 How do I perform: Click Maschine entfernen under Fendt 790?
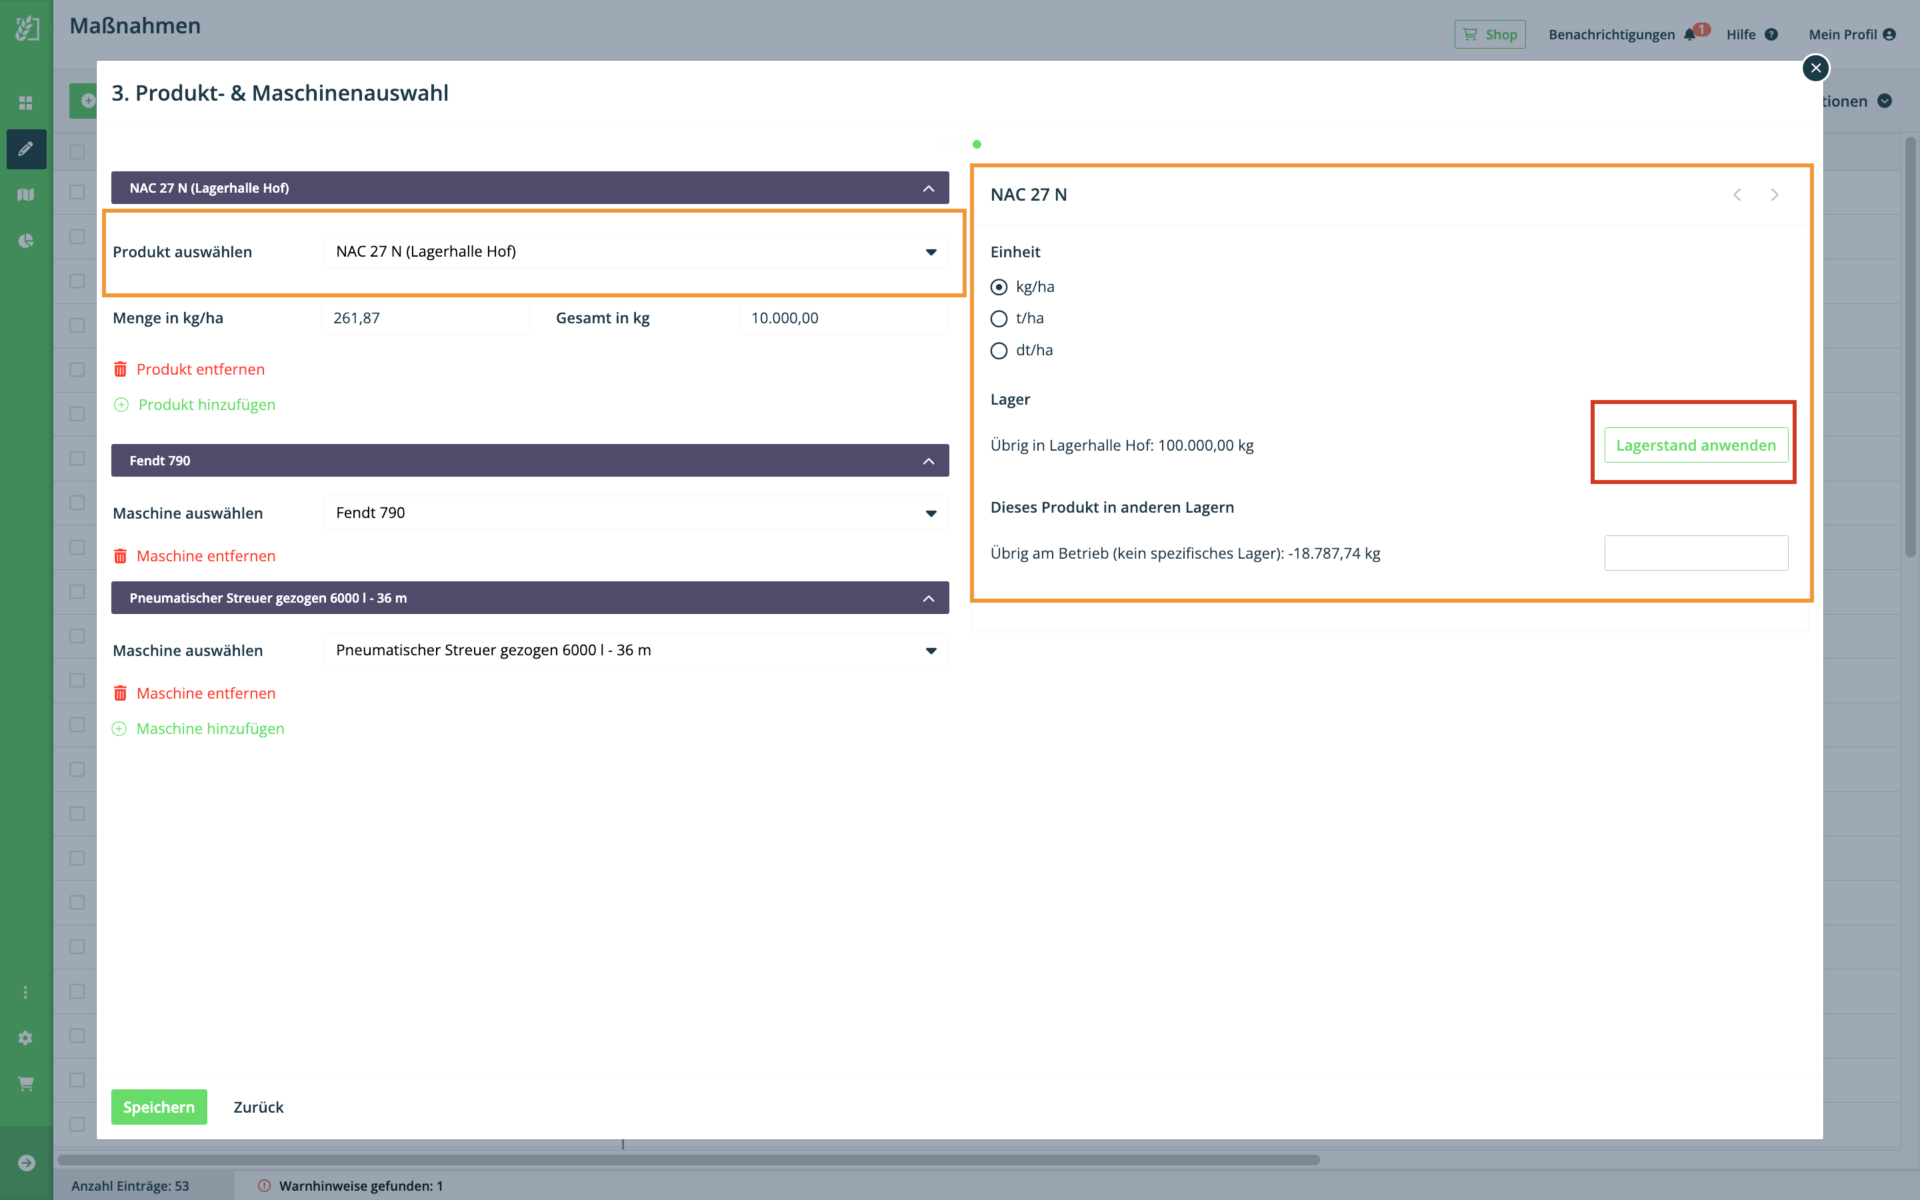click(206, 556)
